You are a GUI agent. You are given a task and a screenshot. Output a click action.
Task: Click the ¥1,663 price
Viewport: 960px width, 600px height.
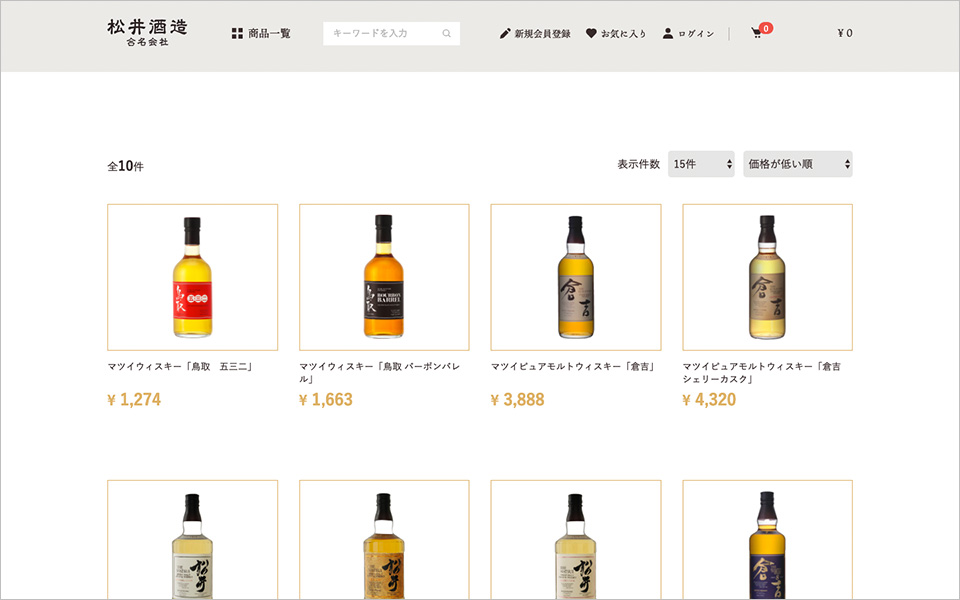coord(326,400)
